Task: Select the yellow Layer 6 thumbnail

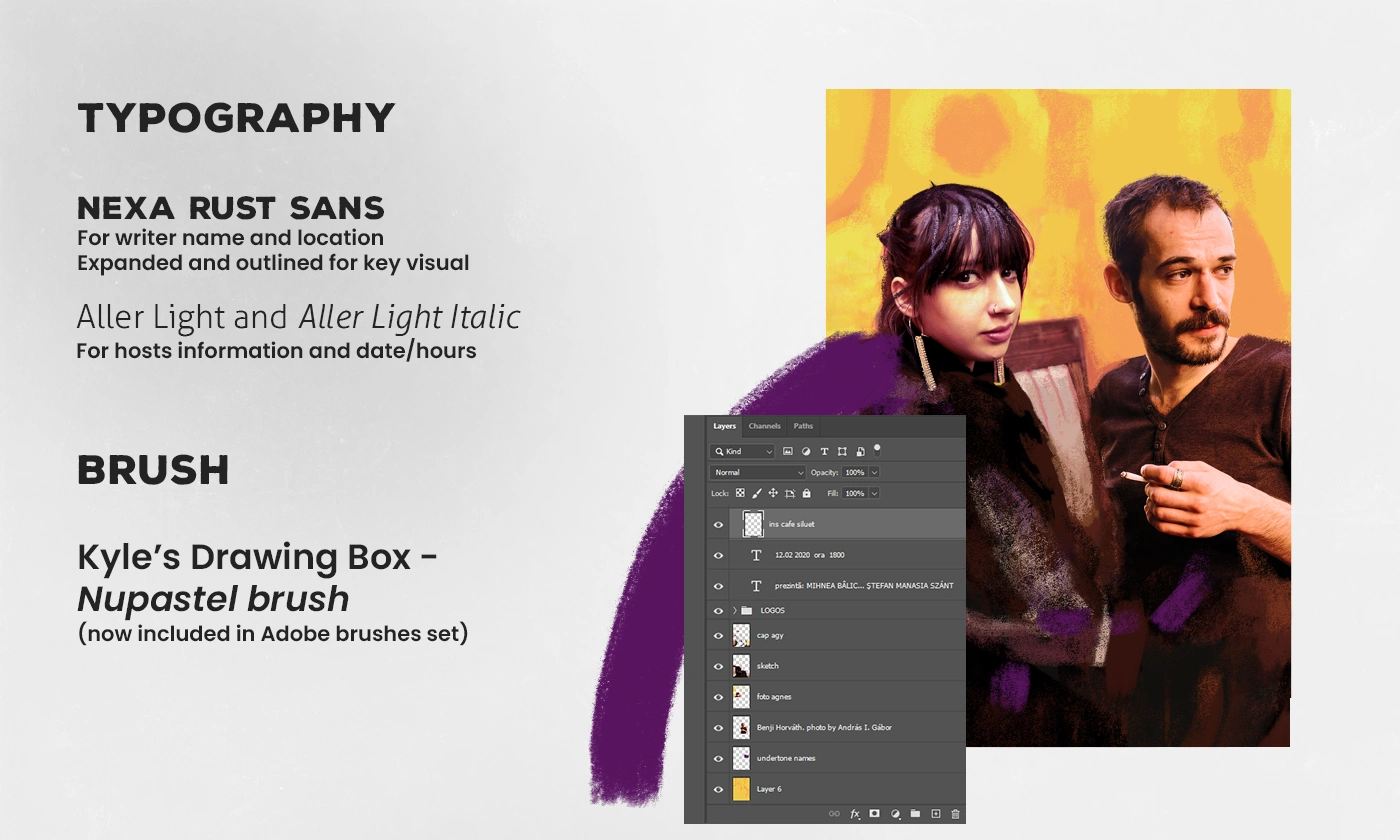Action: (x=741, y=789)
